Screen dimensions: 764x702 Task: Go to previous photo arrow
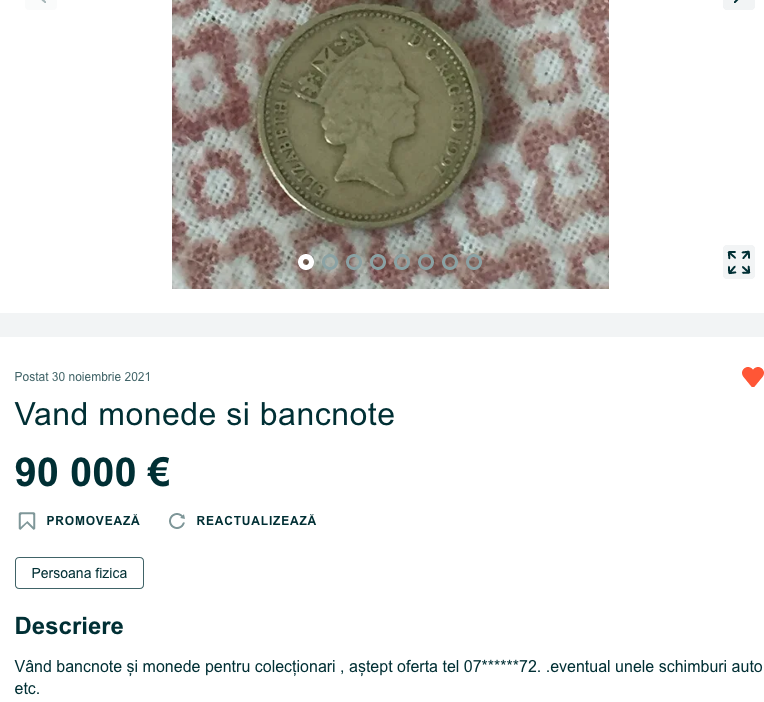tap(41, 2)
